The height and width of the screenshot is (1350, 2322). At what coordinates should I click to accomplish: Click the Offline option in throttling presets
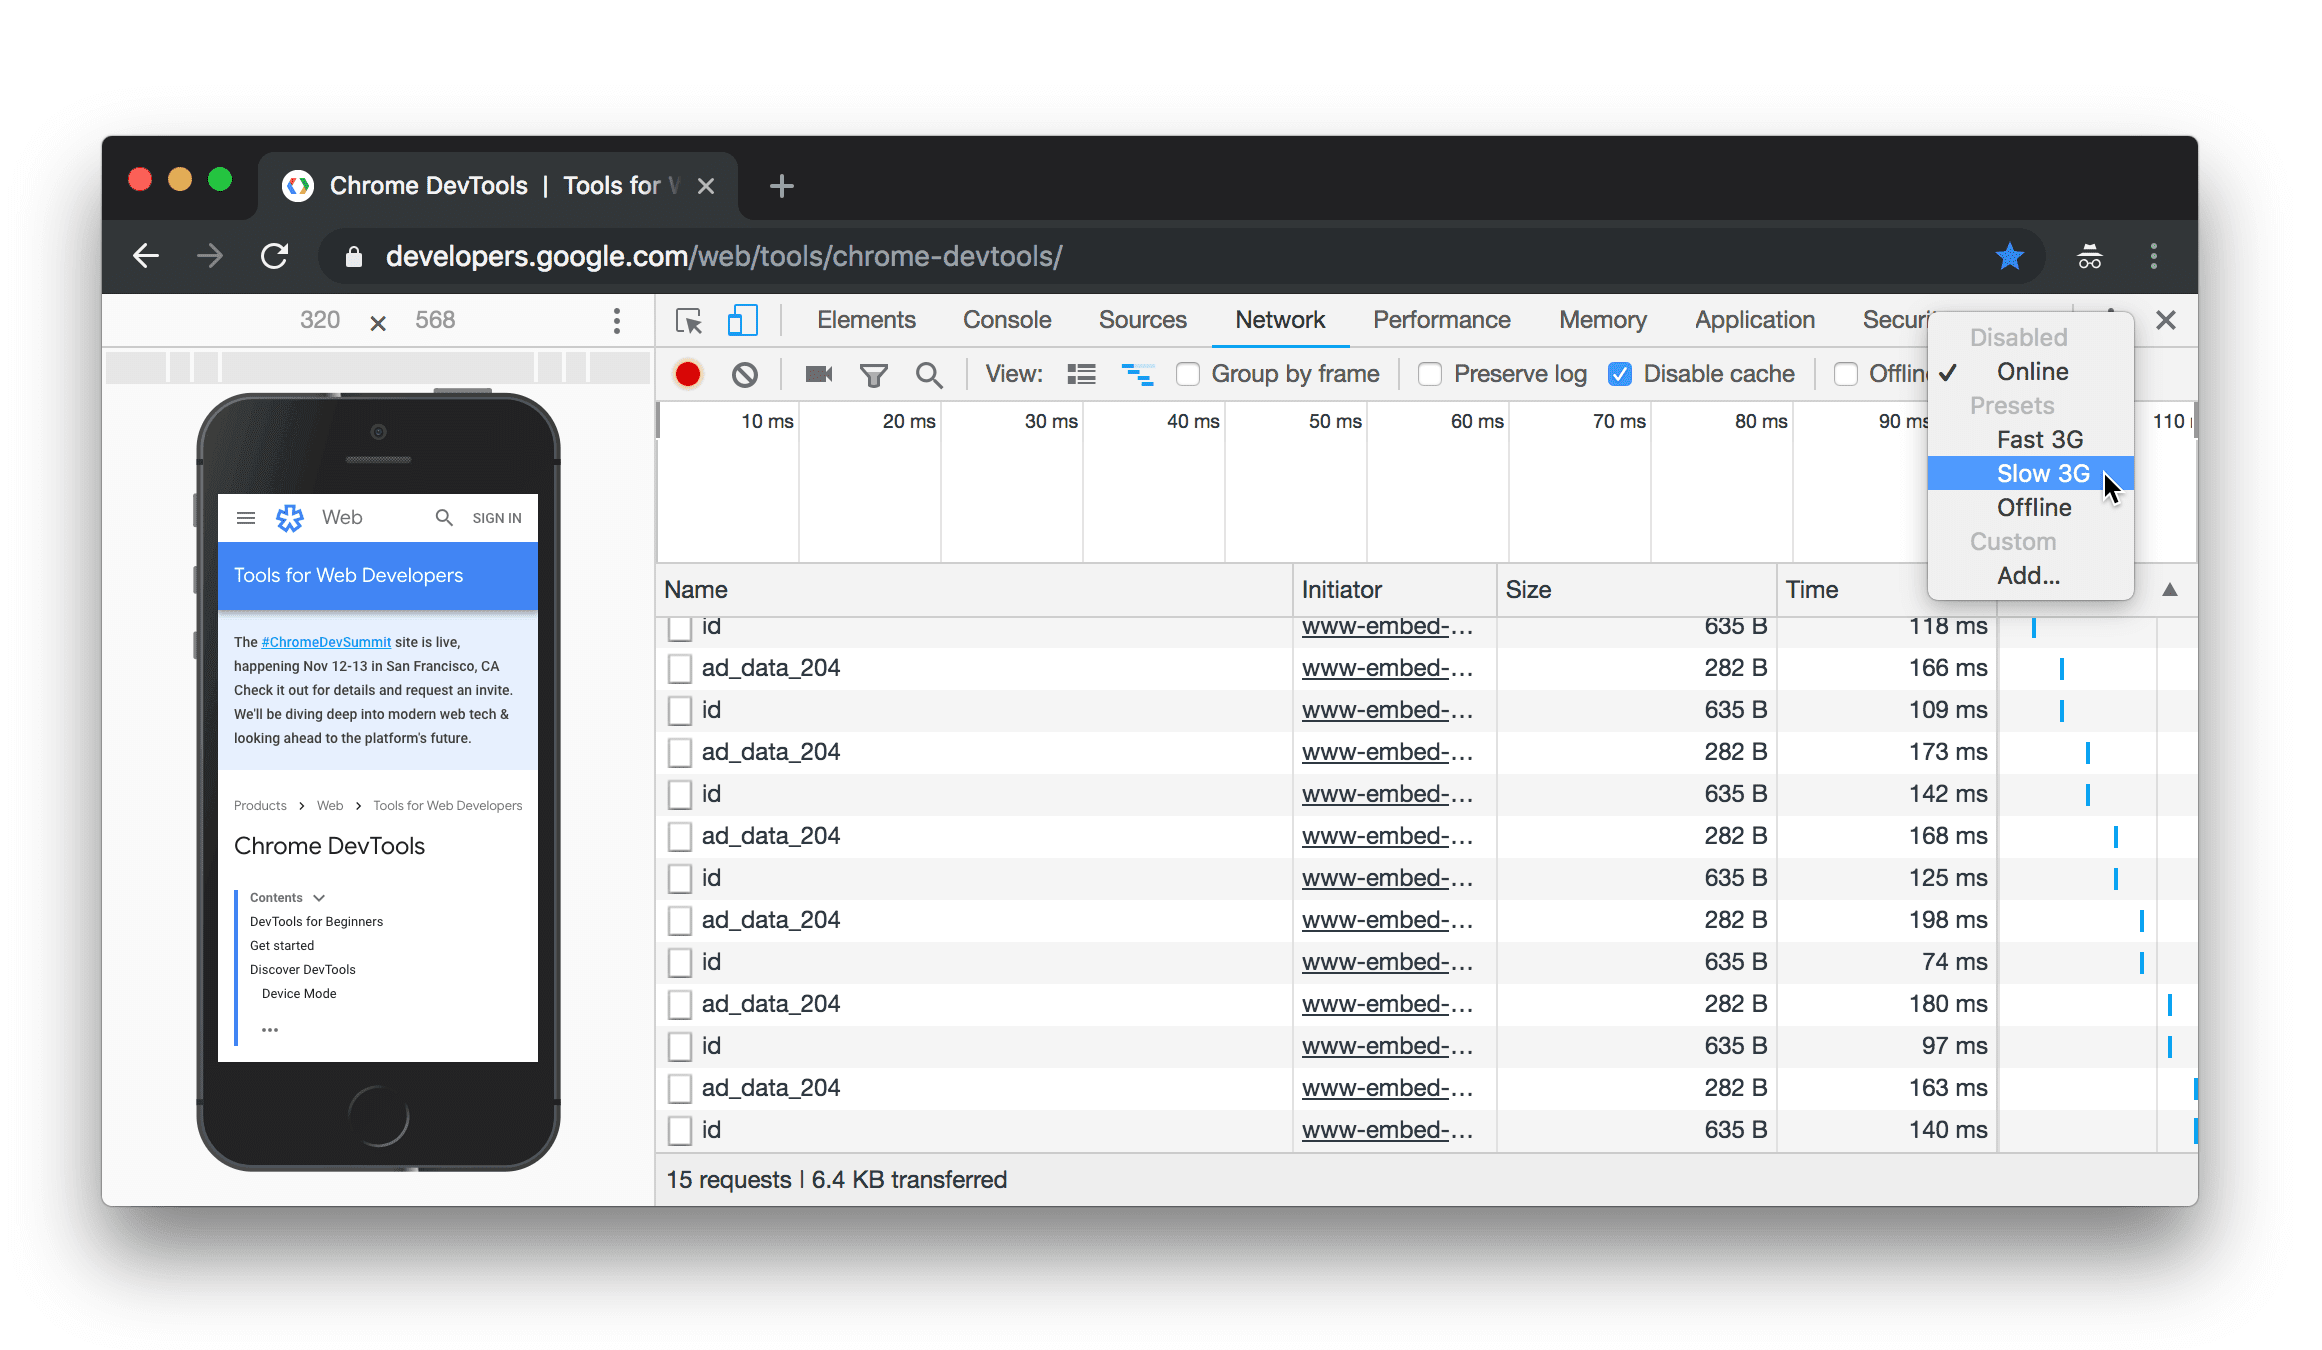pyautogui.click(x=2031, y=508)
